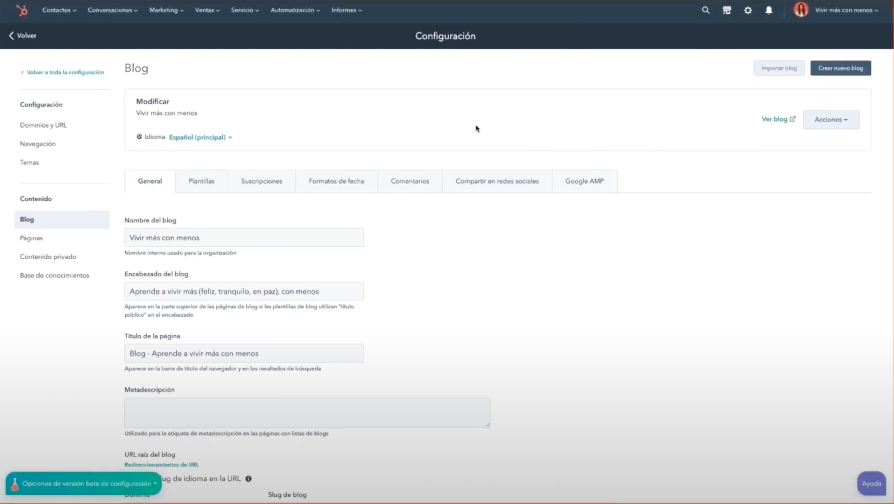Open Contenido privado in sidebar

point(48,257)
